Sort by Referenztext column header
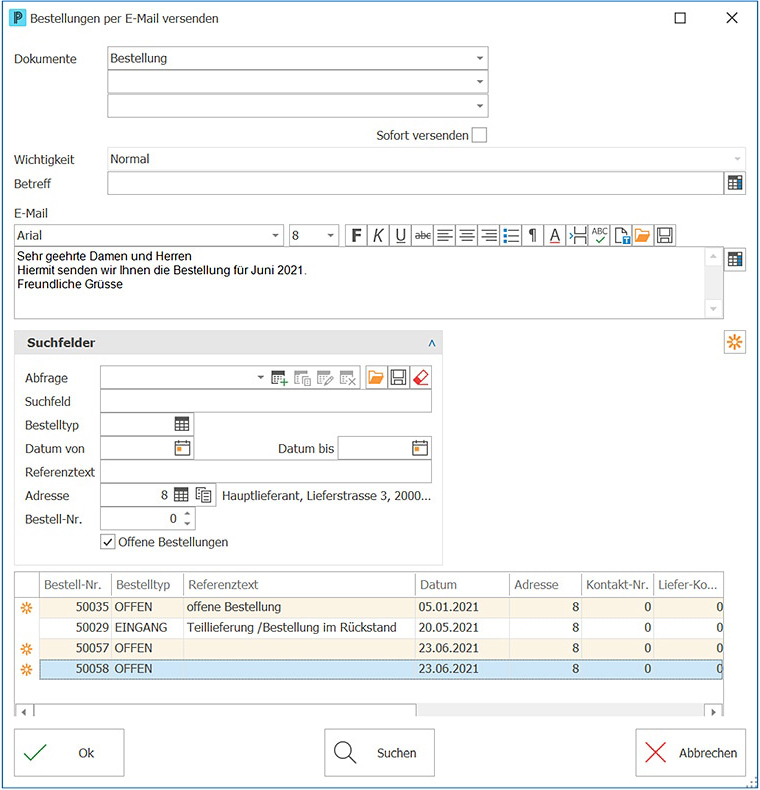 coord(299,584)
